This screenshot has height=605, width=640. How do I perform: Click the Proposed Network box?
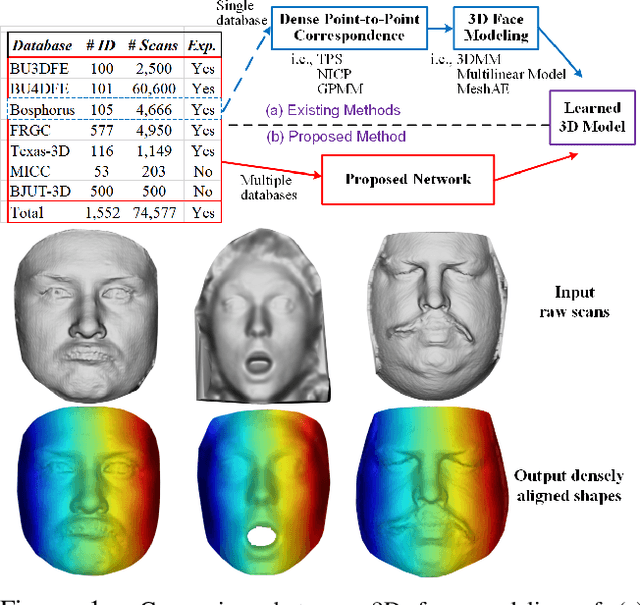408,180
